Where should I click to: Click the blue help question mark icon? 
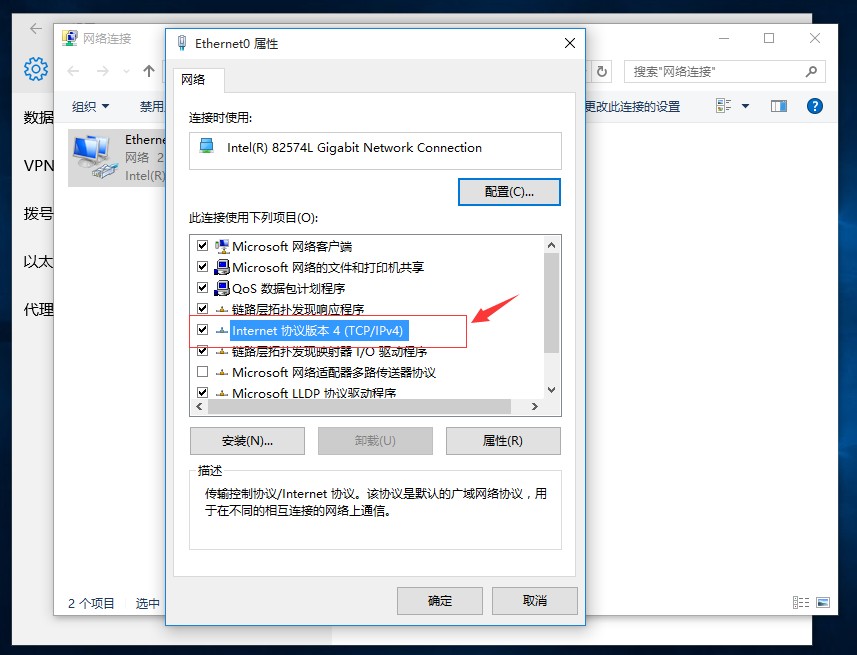(x=814, y=106)
